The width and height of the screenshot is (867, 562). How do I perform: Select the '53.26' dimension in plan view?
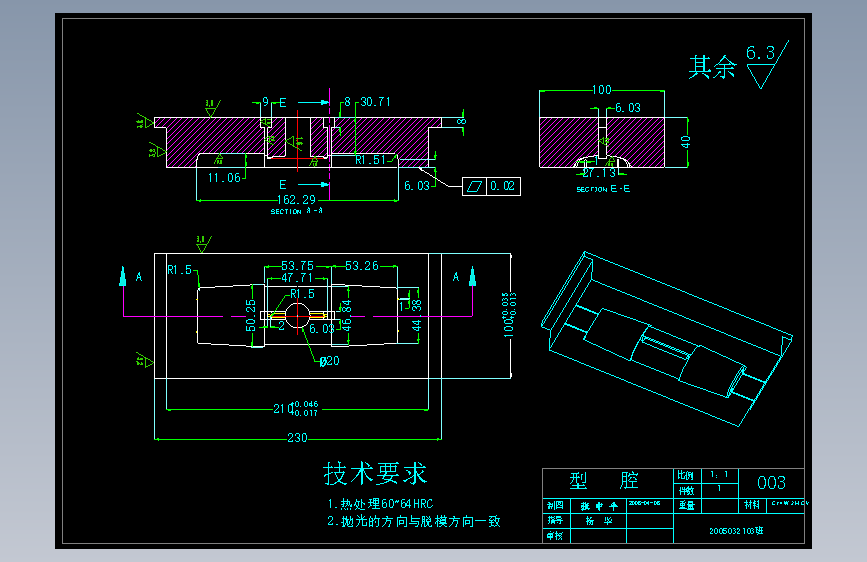(362, 266)
